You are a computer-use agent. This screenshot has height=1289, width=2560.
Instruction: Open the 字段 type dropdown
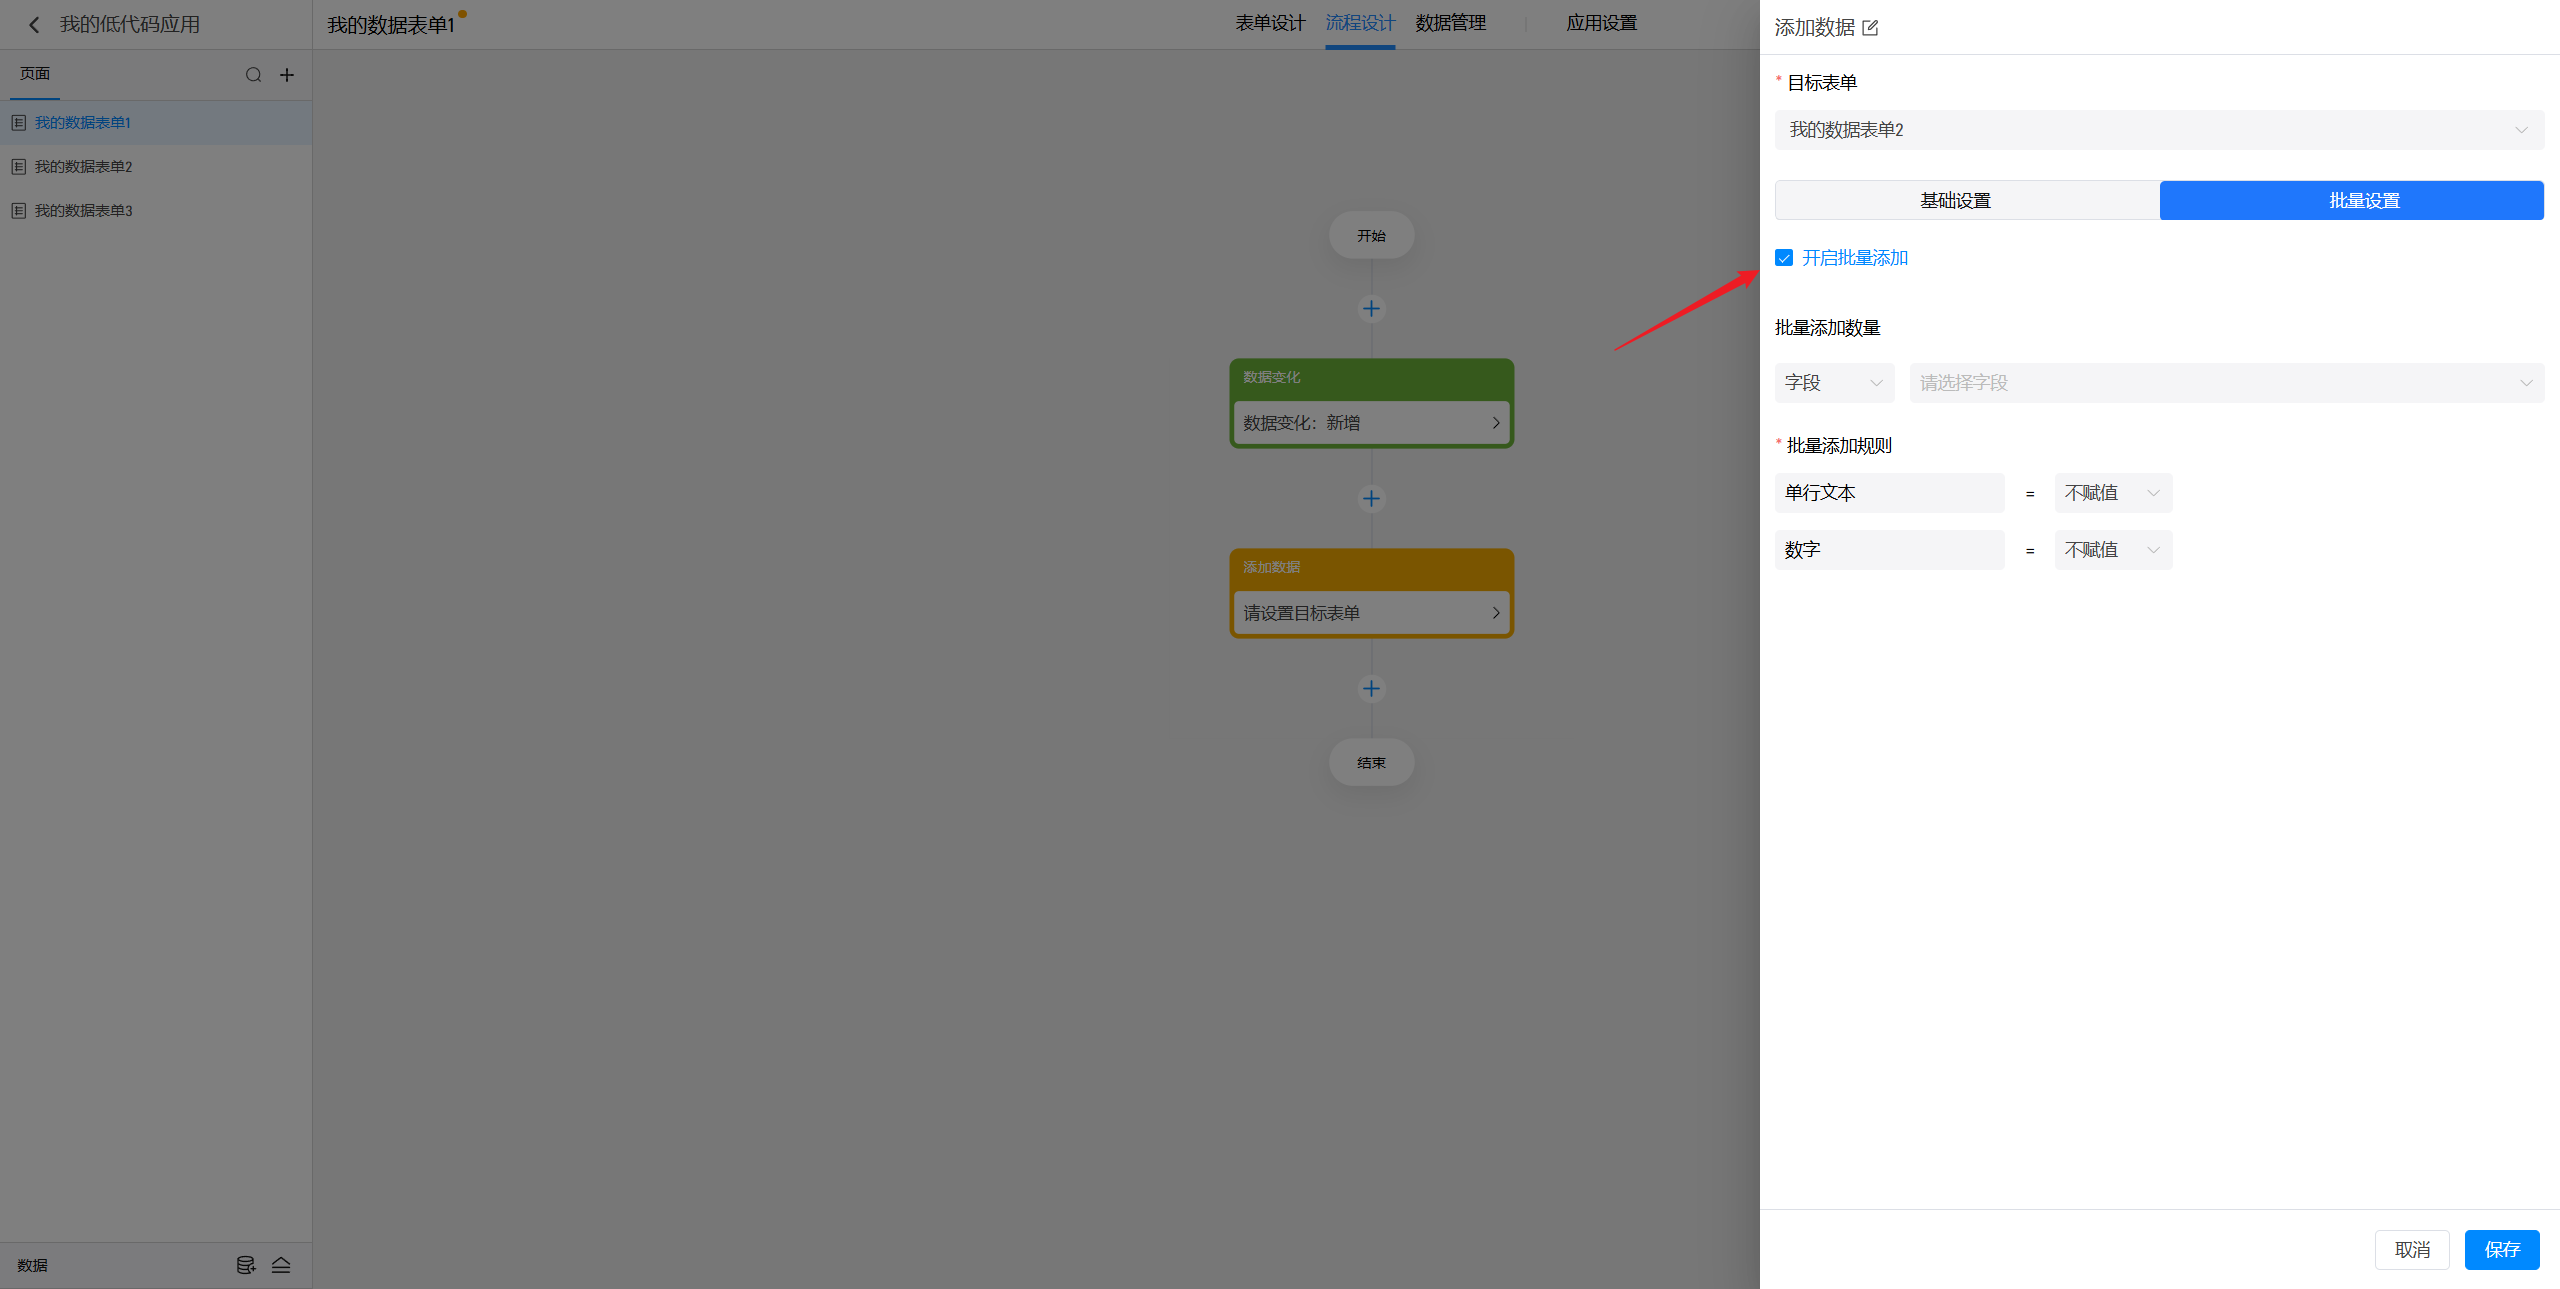pyautogui.click(x=1833, y=383)
